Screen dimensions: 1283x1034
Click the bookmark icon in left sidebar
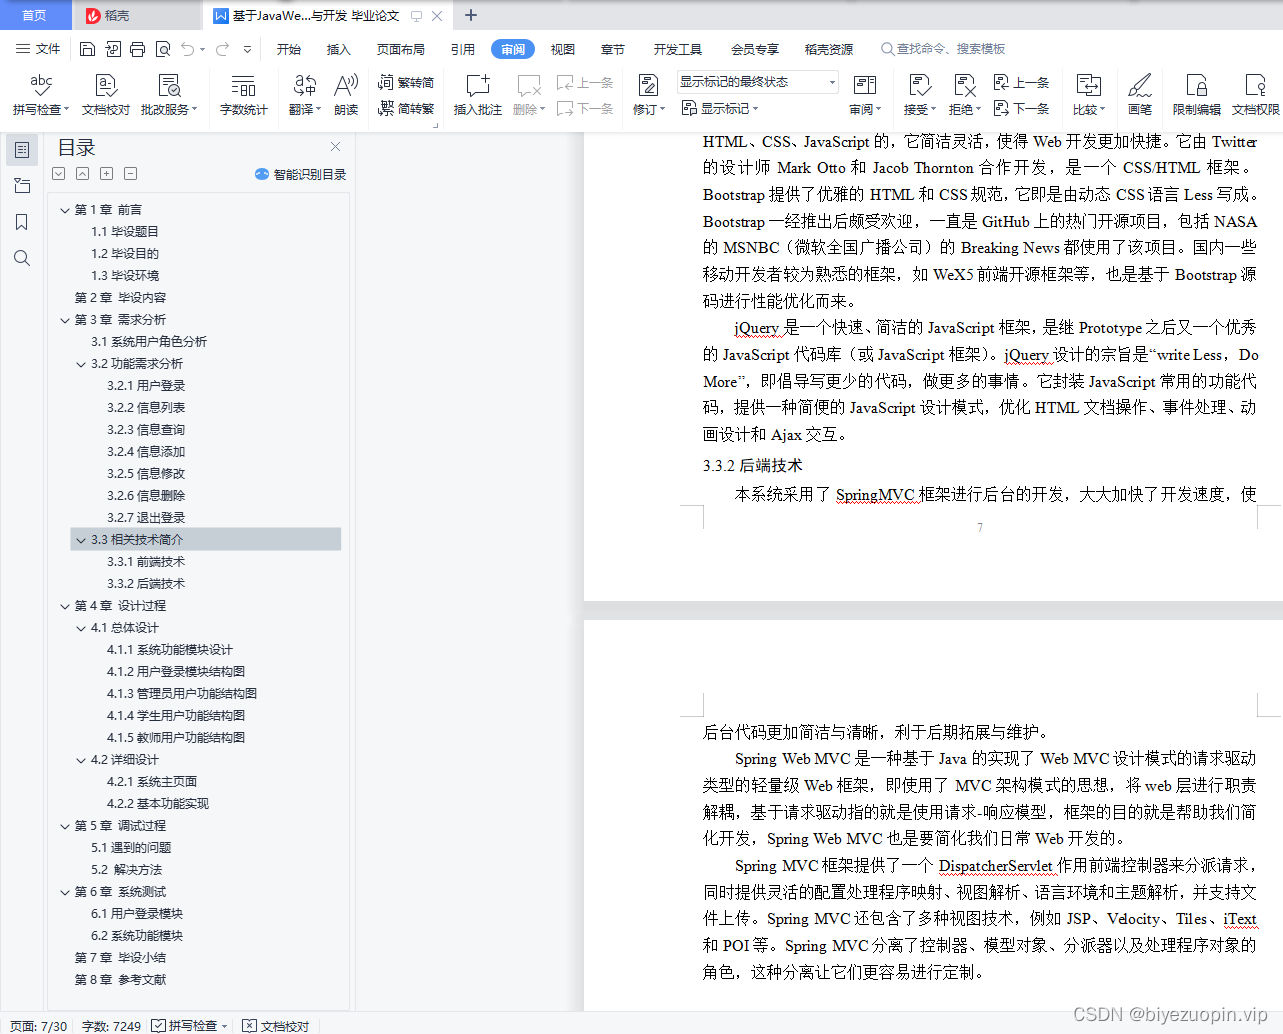click(21, 222)
